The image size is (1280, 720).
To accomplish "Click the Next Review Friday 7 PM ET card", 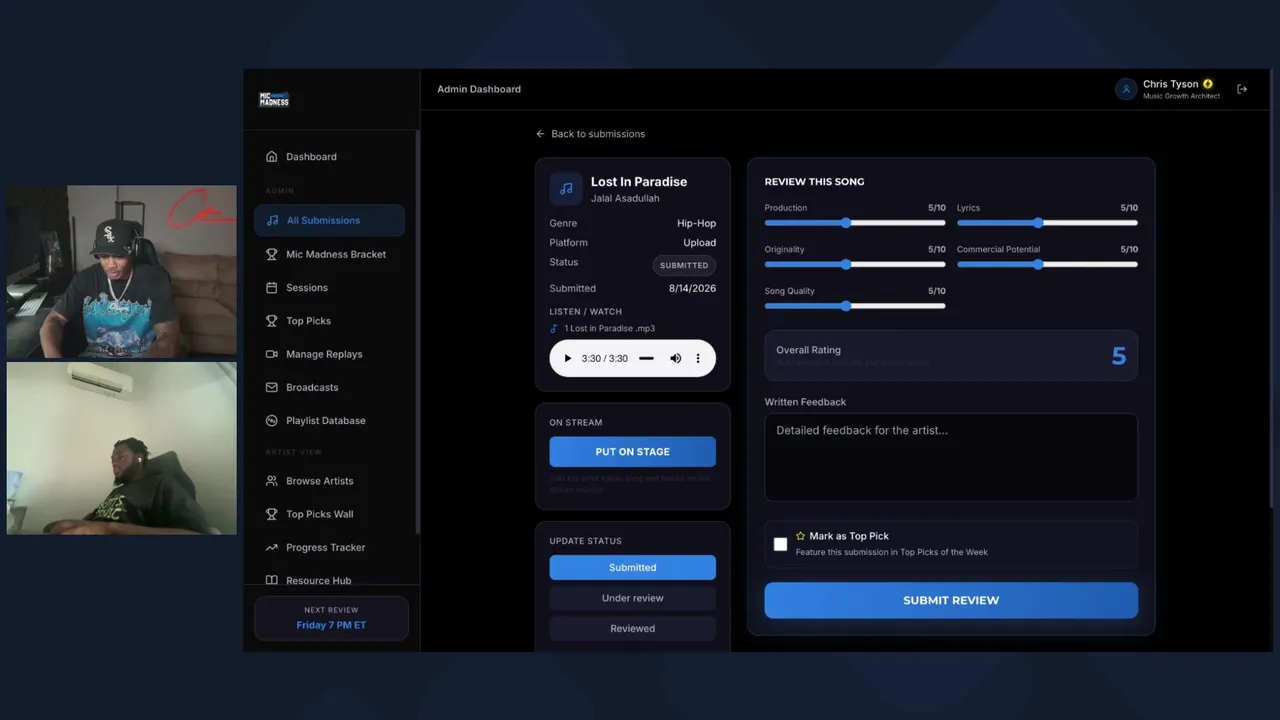I will pyautogui.click(x=331, y=618).
